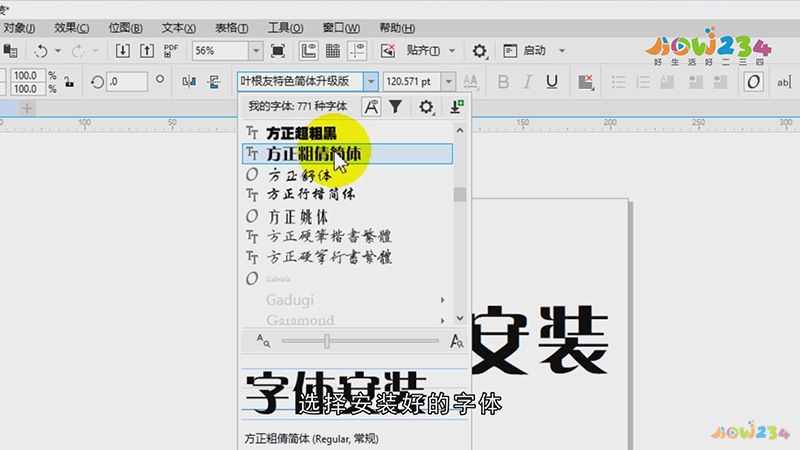Select the 方正粗倩简体 font
Viewport: 800px width, 450px height.
pyautogui.click(x=347, y=154)
